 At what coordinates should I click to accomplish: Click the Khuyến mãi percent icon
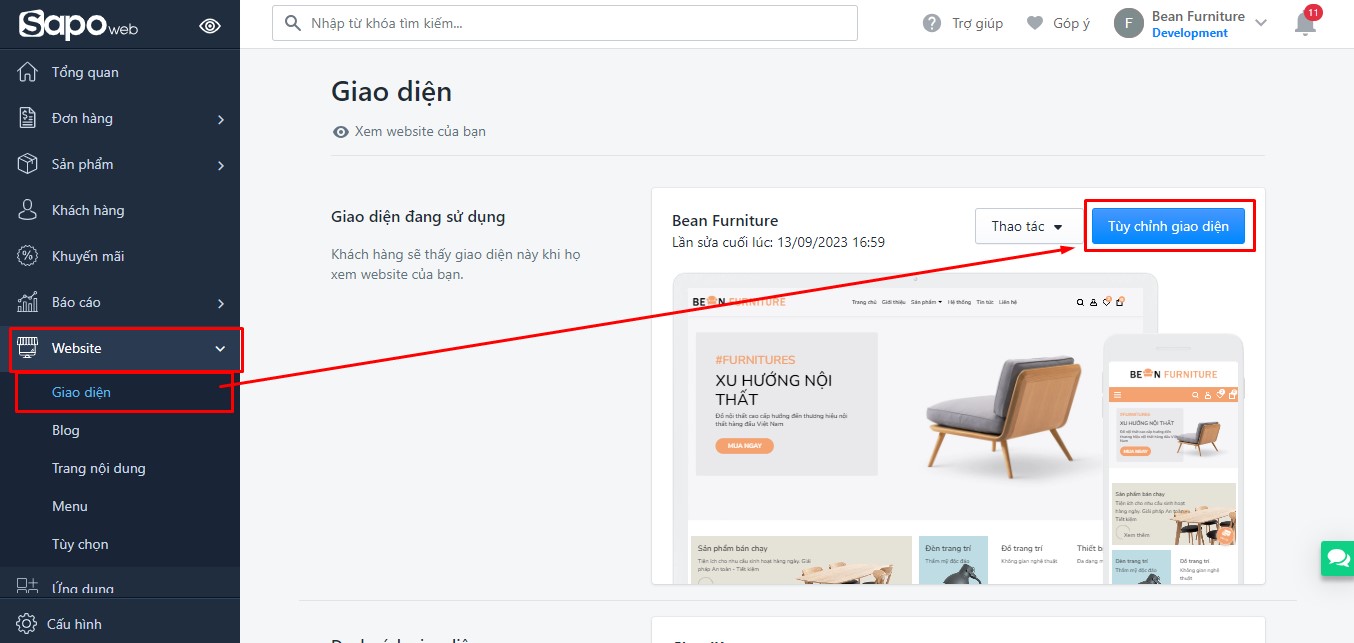tap(28, 256)
